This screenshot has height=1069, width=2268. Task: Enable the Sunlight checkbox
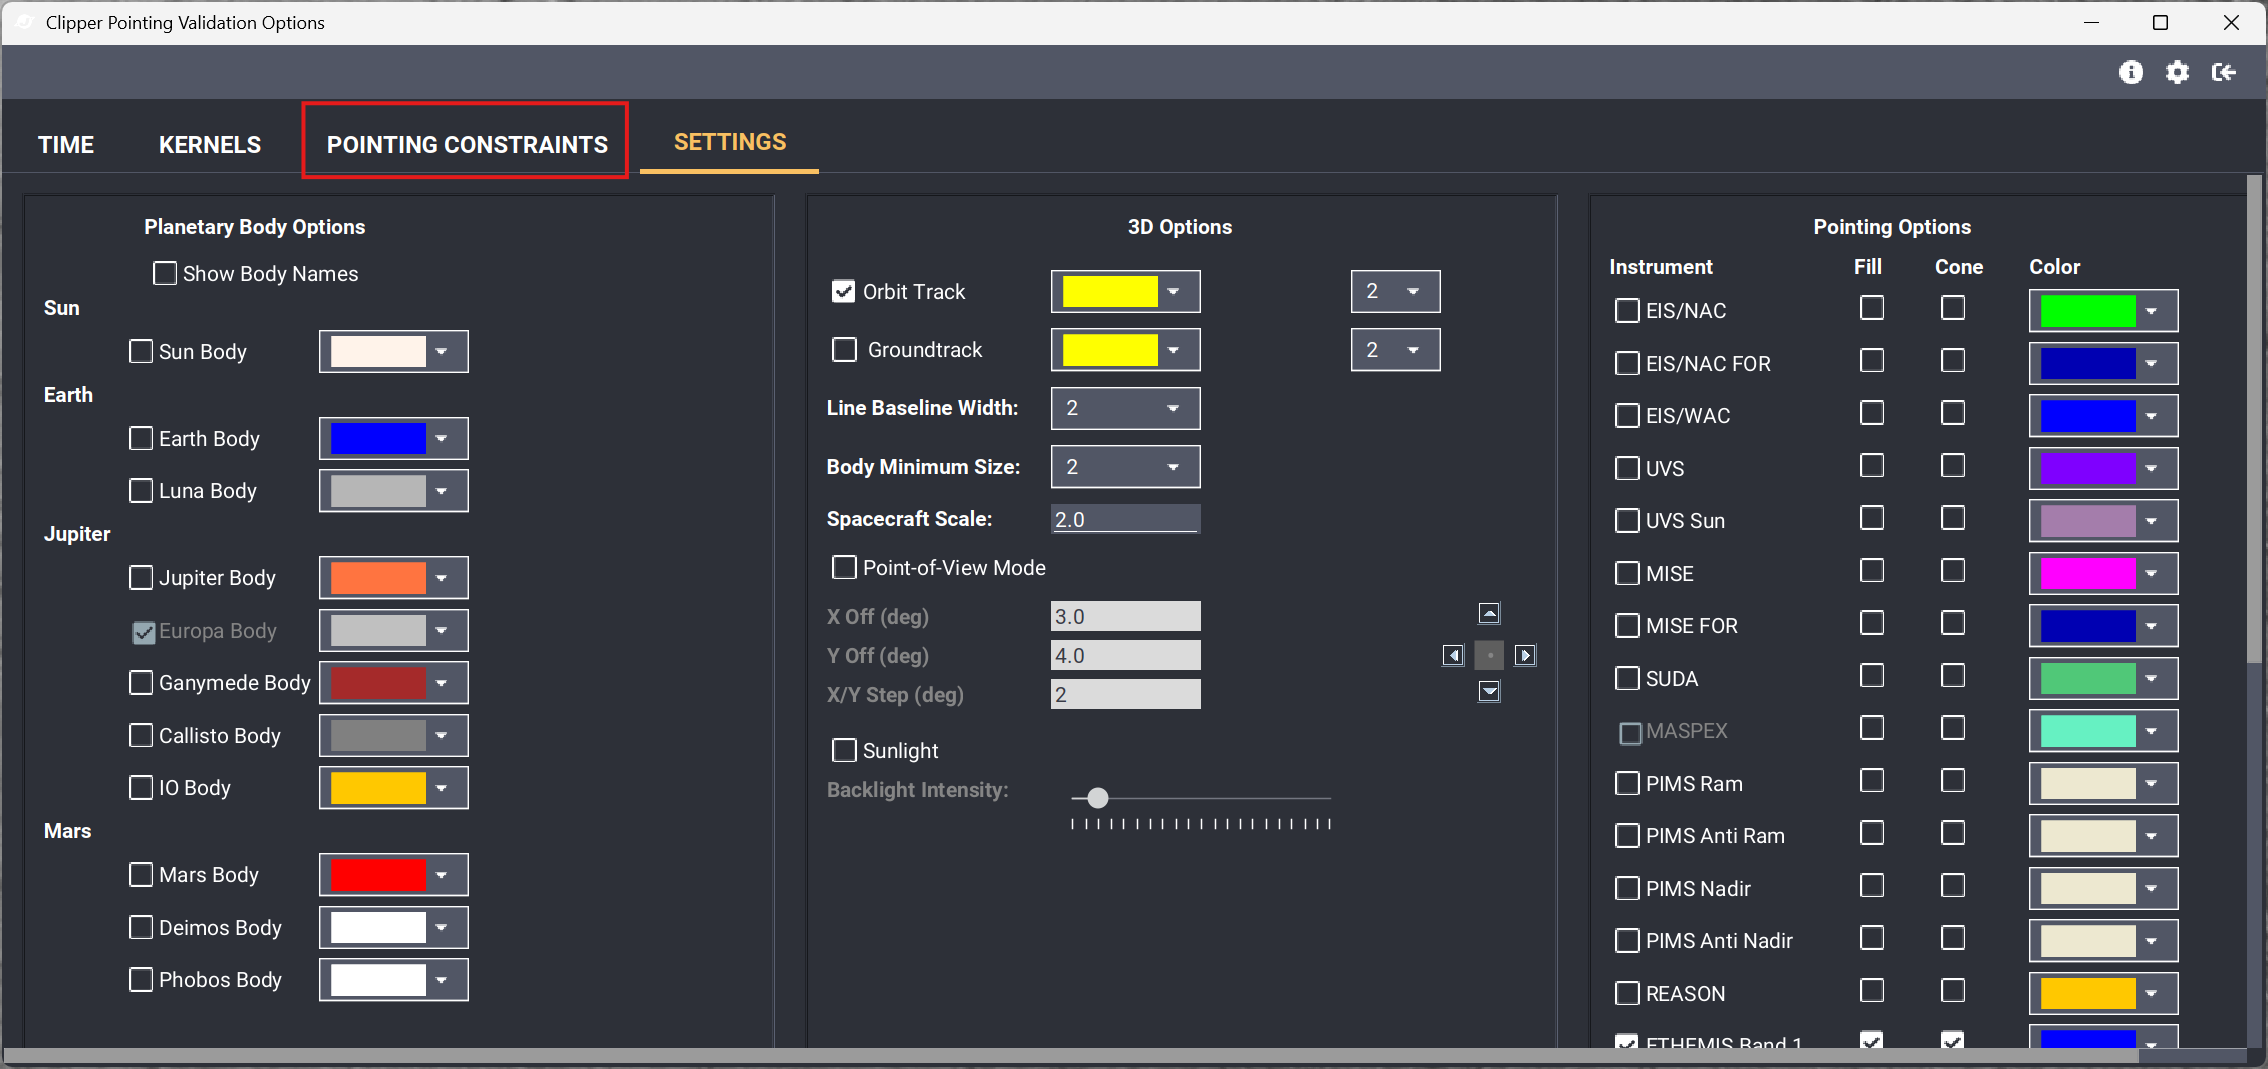click(844, 749)
